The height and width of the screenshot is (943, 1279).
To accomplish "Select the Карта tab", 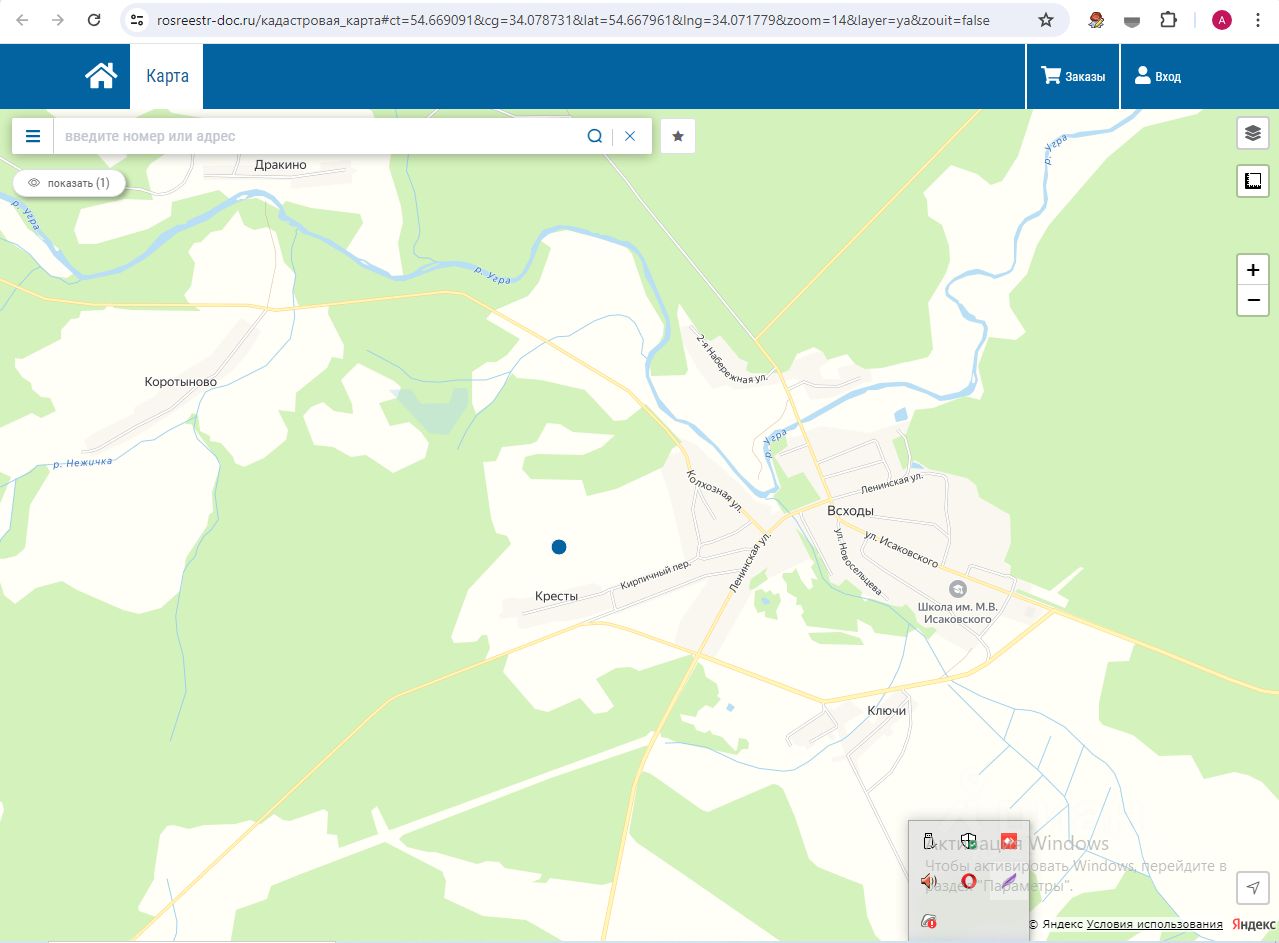I will [x=167, y=76].
